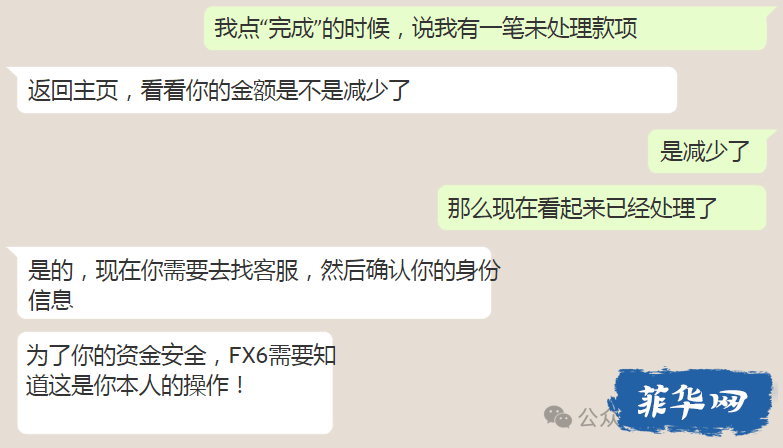The width and height of the screenshot is (783, 448).
Task: Click the quoted word “完成” in the top message
Action: [292, 28]
